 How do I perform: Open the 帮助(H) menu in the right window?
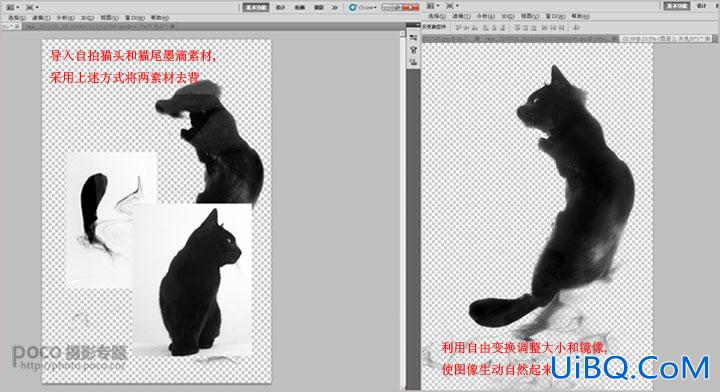[x=581, y=16]
